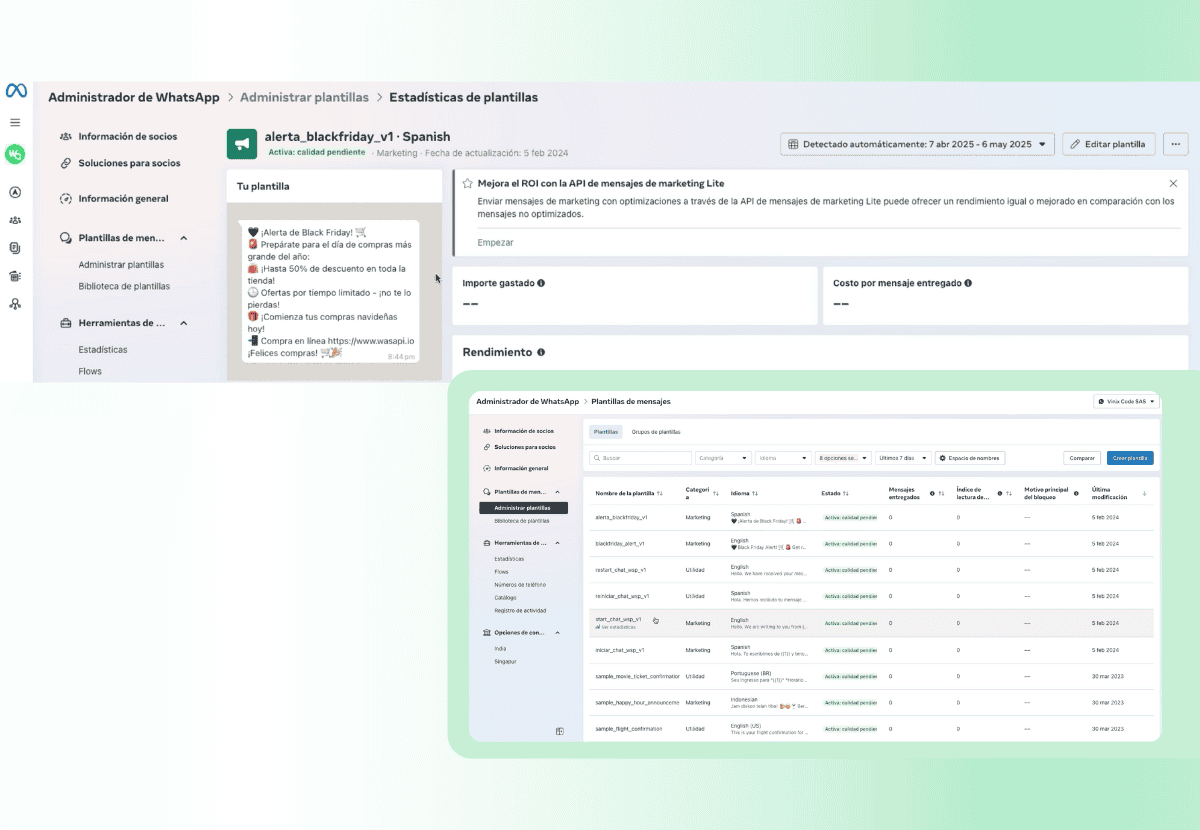Sort table by Idioma column

pyautogui.click(x=754, y=494)
